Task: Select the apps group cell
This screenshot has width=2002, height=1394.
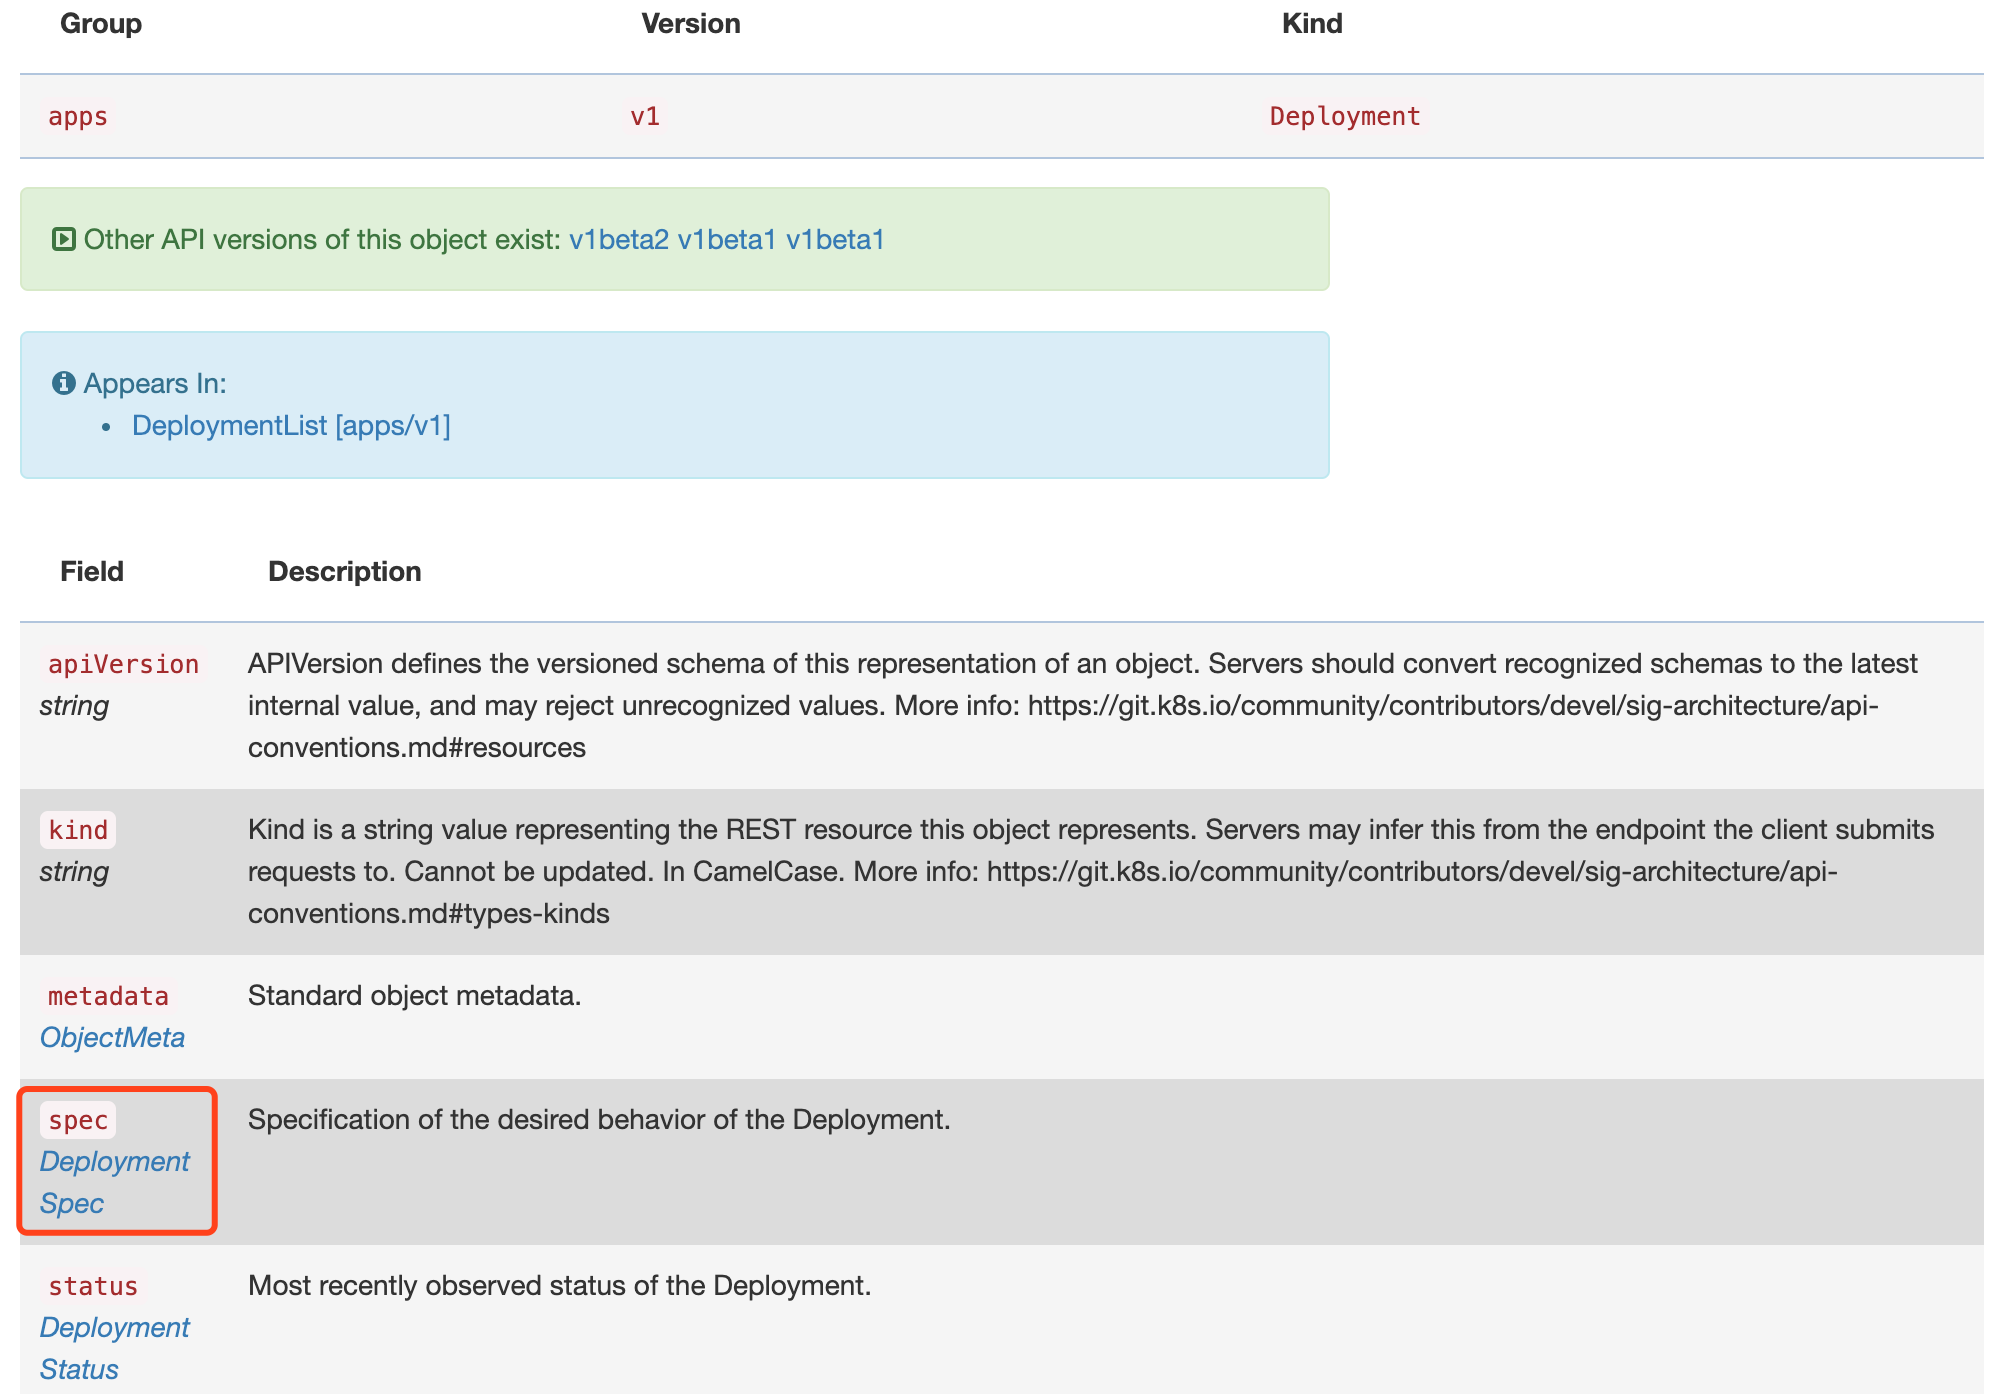Action: click(78, 116)
